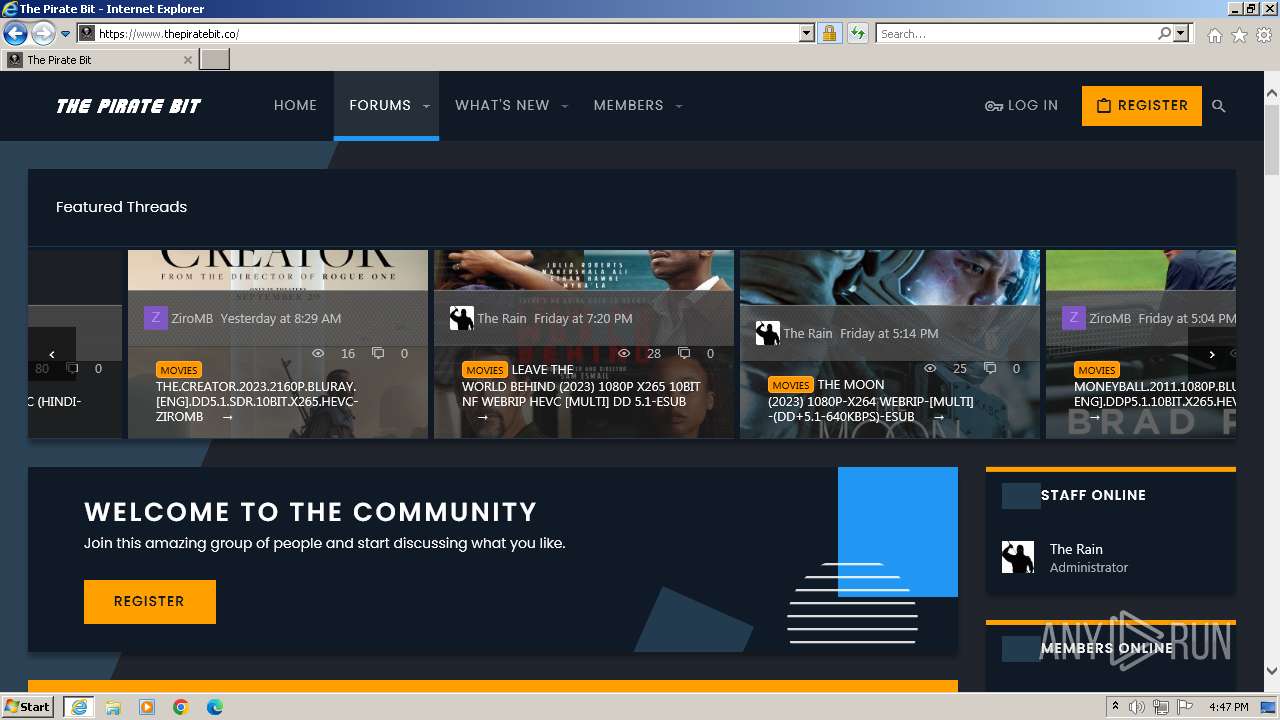Open the browser Tools gear icon
Viewport: 1280px width, 720px height.
pyautogui.click(x=1264, y=35)
